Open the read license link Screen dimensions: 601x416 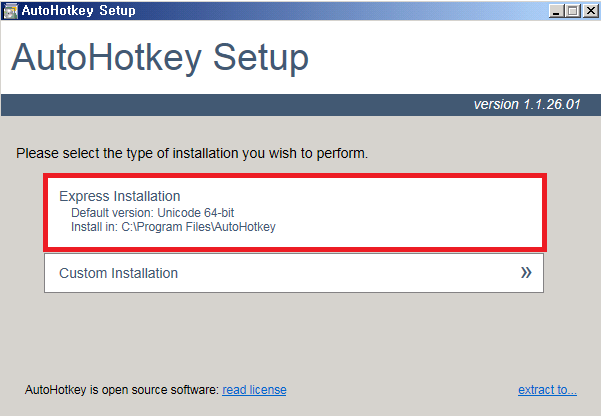[254, 390]
